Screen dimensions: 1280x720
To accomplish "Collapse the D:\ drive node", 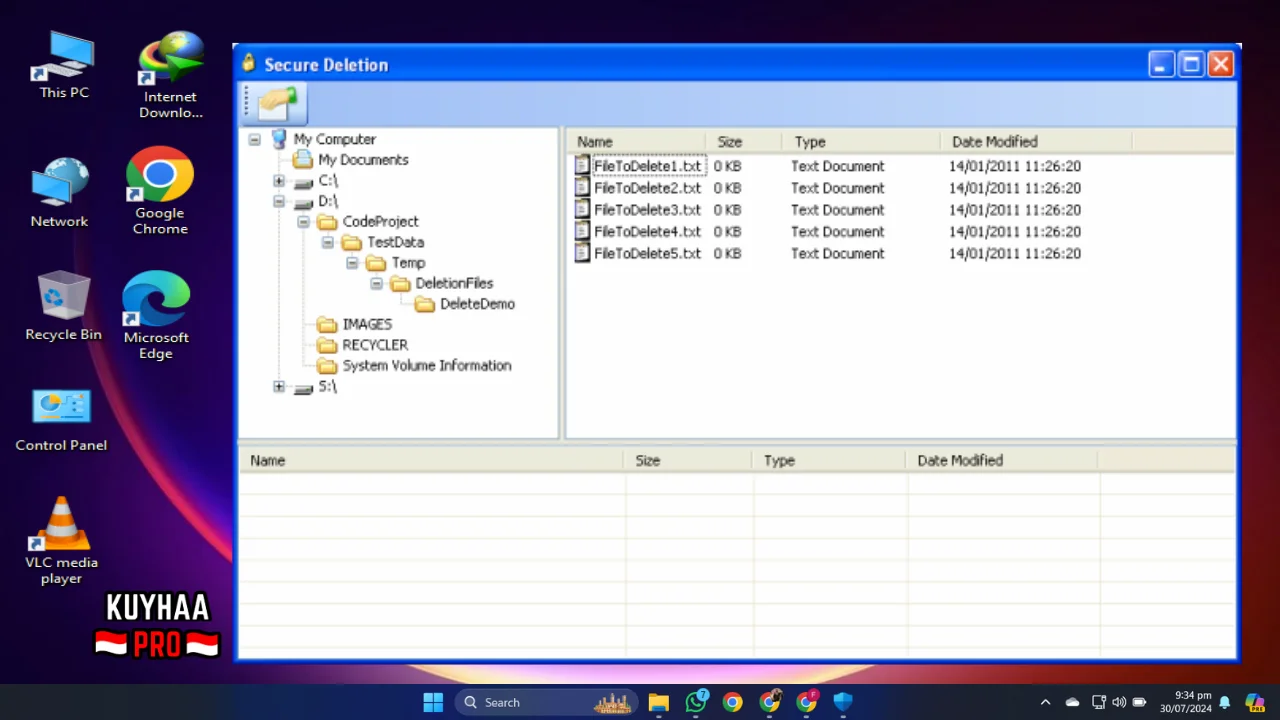I will pyautogui.click(x=279, y=201).
